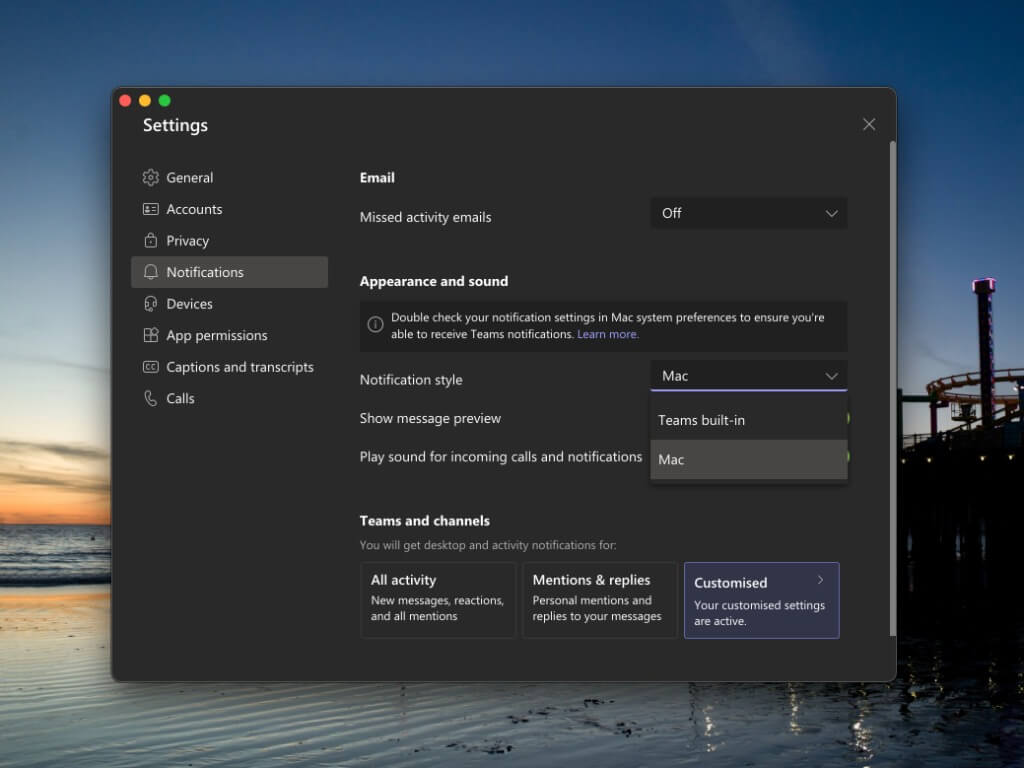Click the Captions and transcripts CC icon

click(151, 367)
